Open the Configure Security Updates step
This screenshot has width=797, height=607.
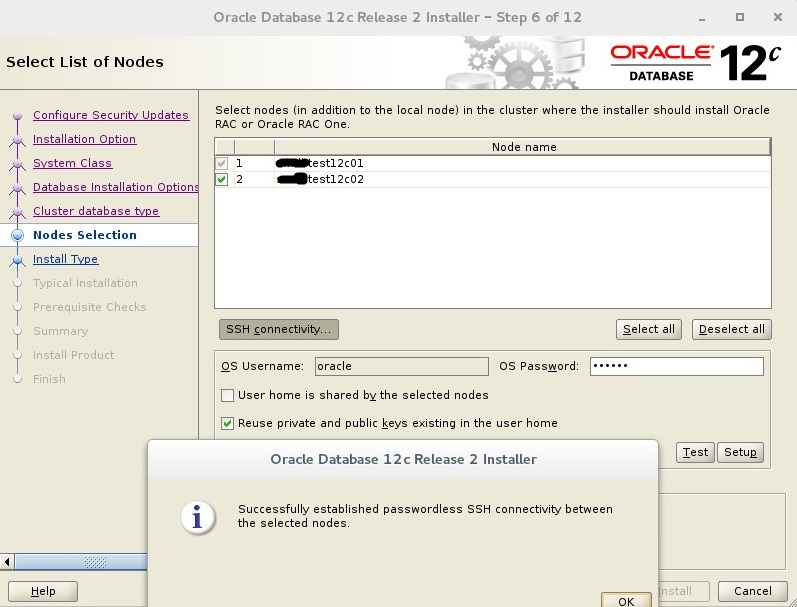click(111, 115)
